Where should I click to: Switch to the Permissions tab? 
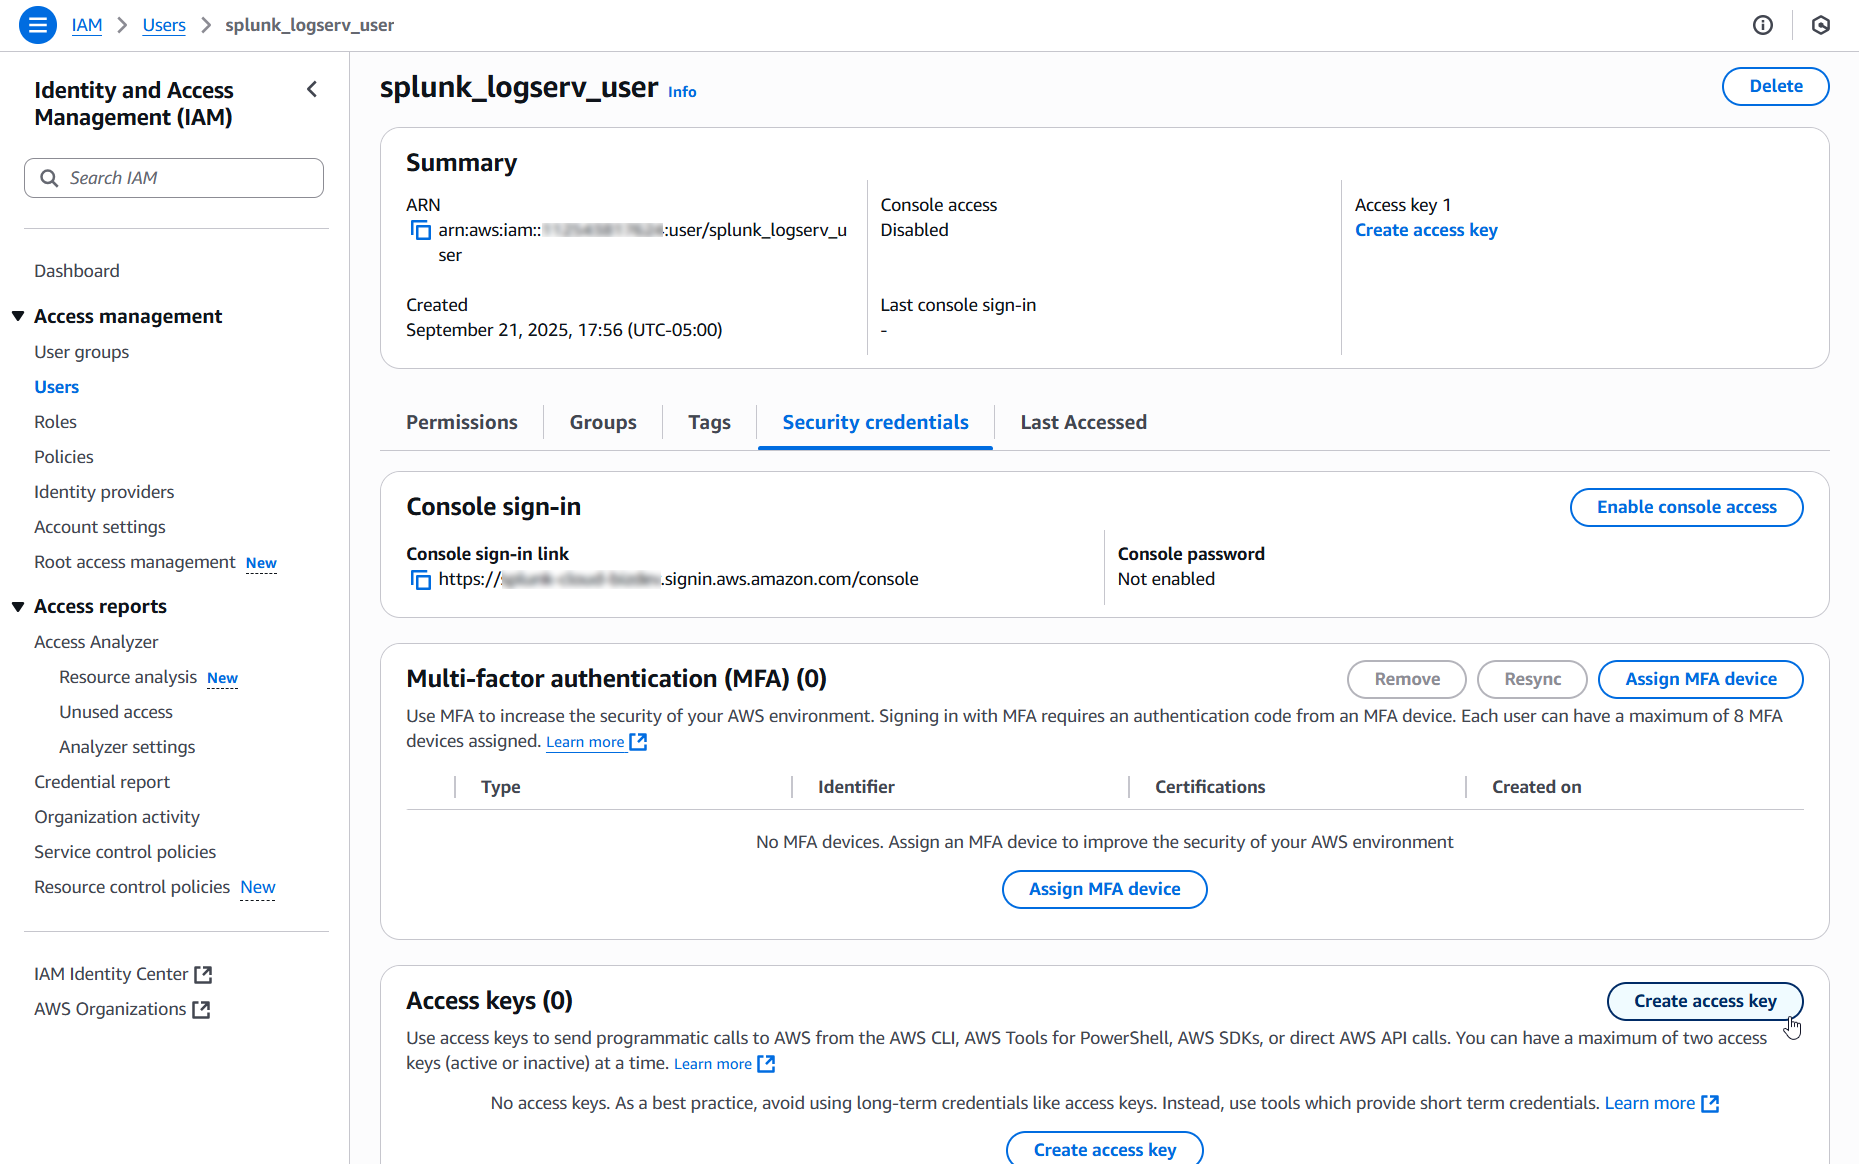point(462,422)
